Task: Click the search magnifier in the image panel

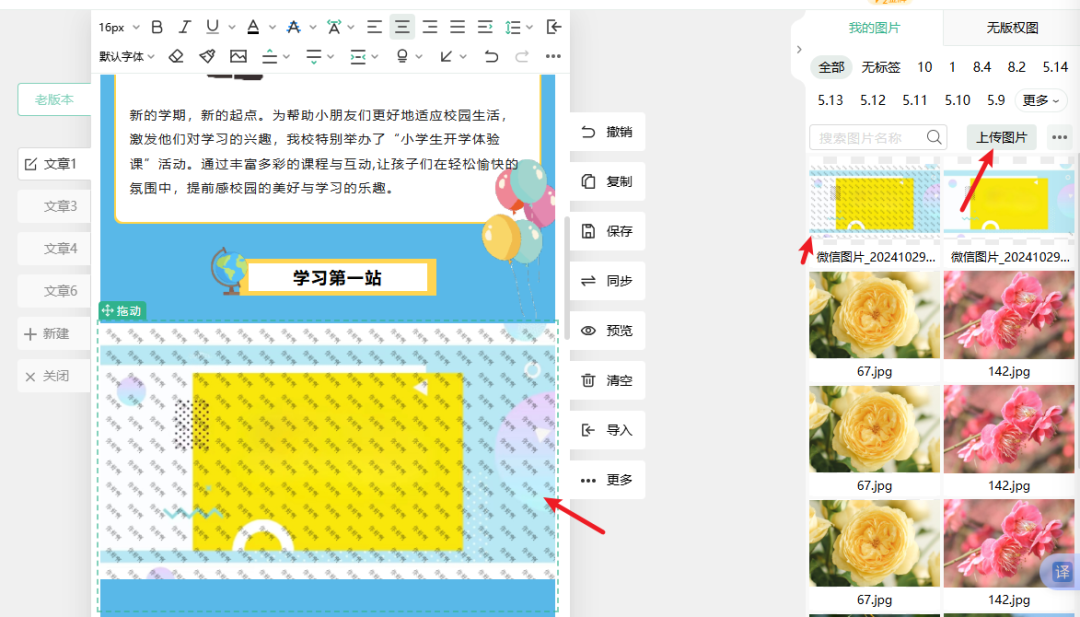Action: tap(935, 137)
